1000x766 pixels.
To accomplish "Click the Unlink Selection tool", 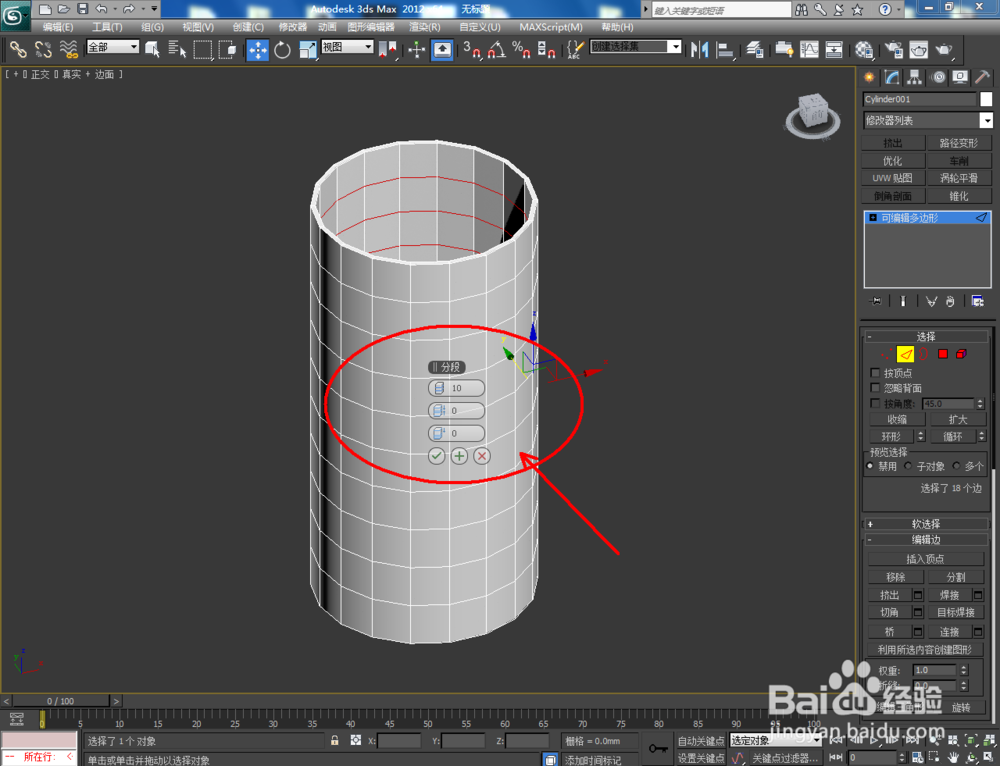I will click(43, 49).
